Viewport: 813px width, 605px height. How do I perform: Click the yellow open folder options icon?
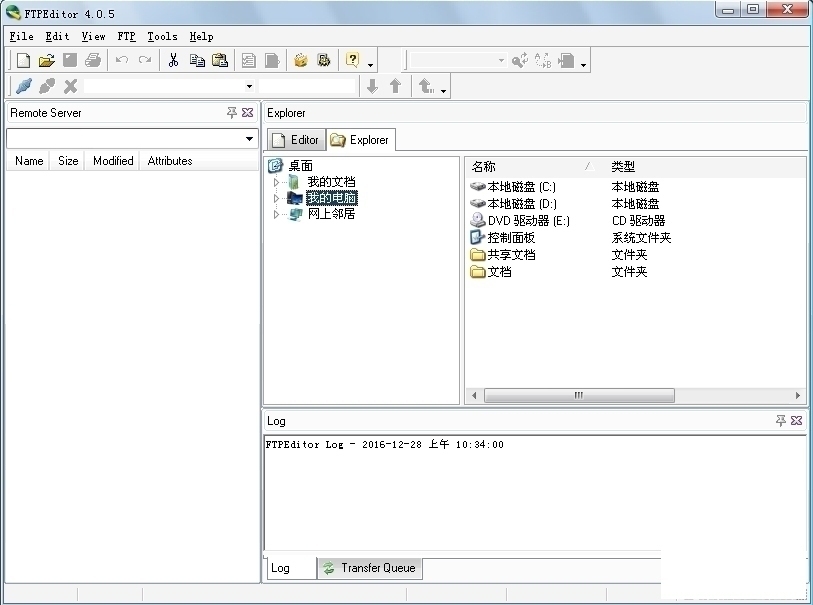[300, 60]
